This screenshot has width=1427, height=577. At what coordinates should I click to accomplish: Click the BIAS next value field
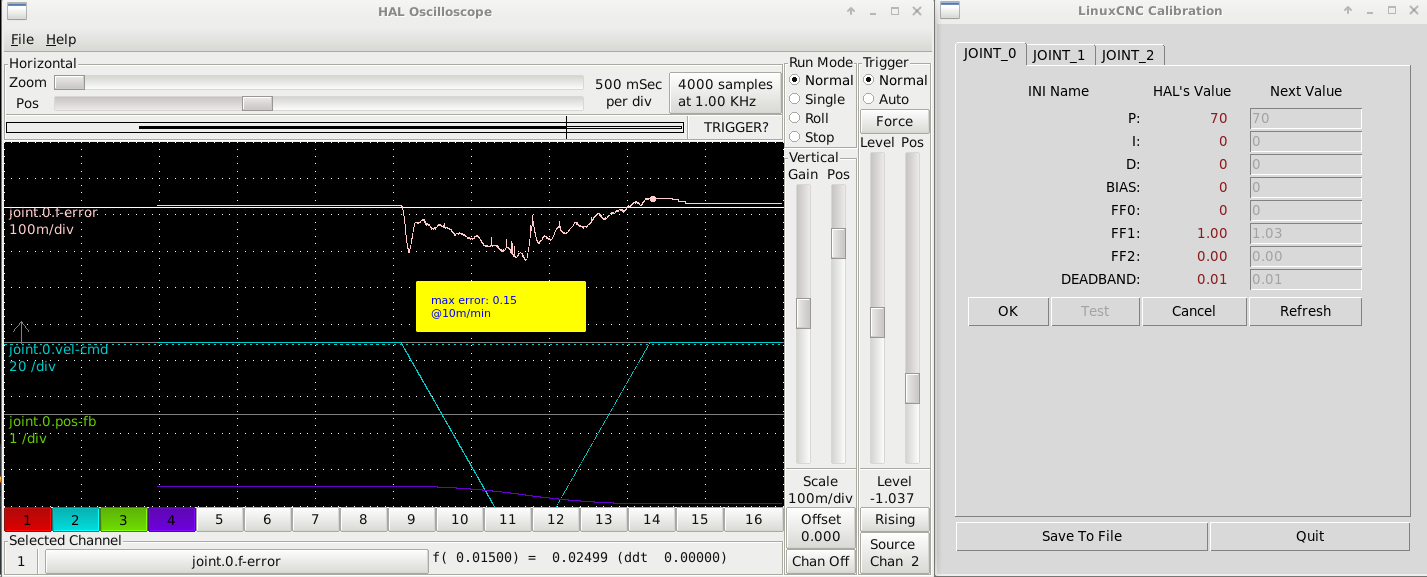pos(1305,187)
